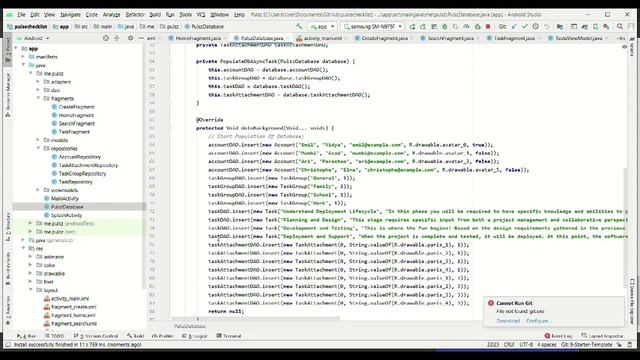This screenshot has height=360, width=640.
Task: Collapse the layout folder
Action: tap(31, 290)
